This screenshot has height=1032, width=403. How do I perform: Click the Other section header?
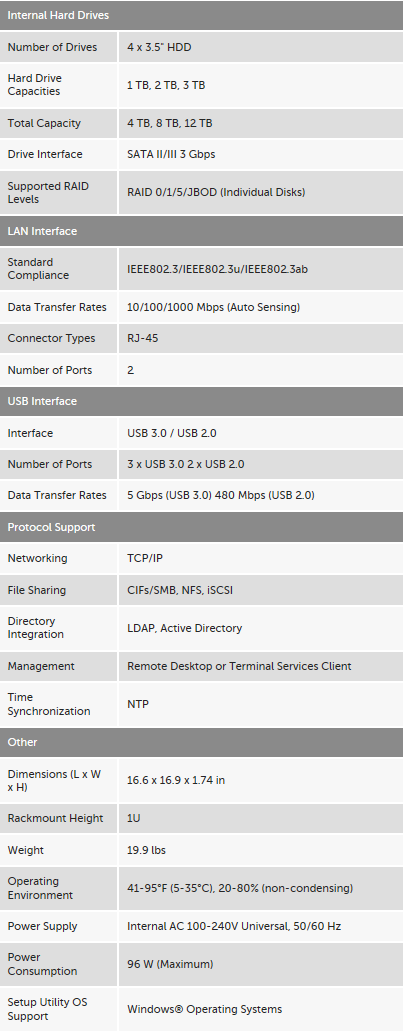coord(202,742)
